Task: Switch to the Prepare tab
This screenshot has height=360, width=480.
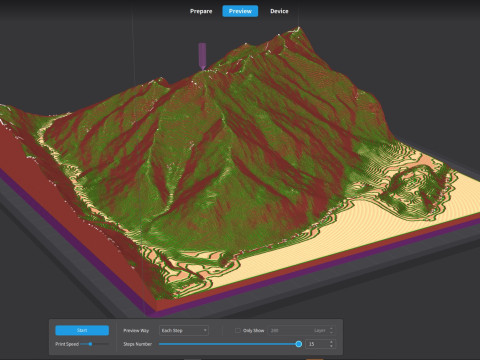Action: pyautogui.click(x=201, y=11)
